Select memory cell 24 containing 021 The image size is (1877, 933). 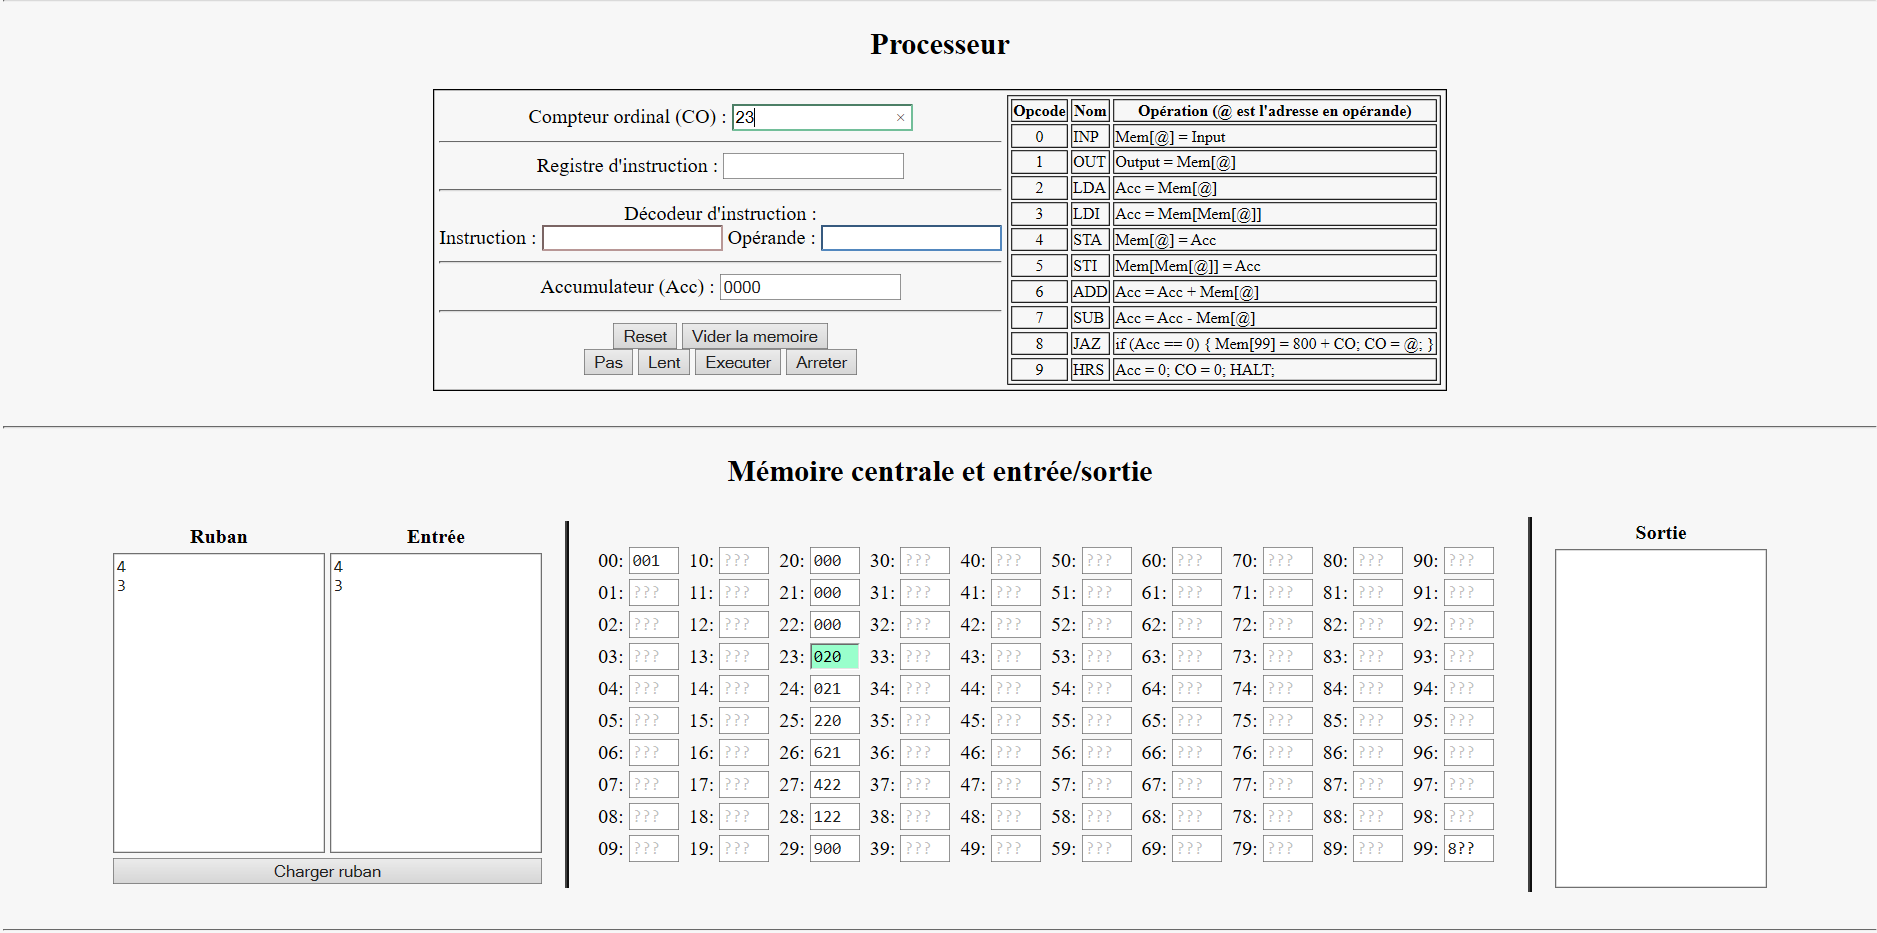tap(834, 689)
